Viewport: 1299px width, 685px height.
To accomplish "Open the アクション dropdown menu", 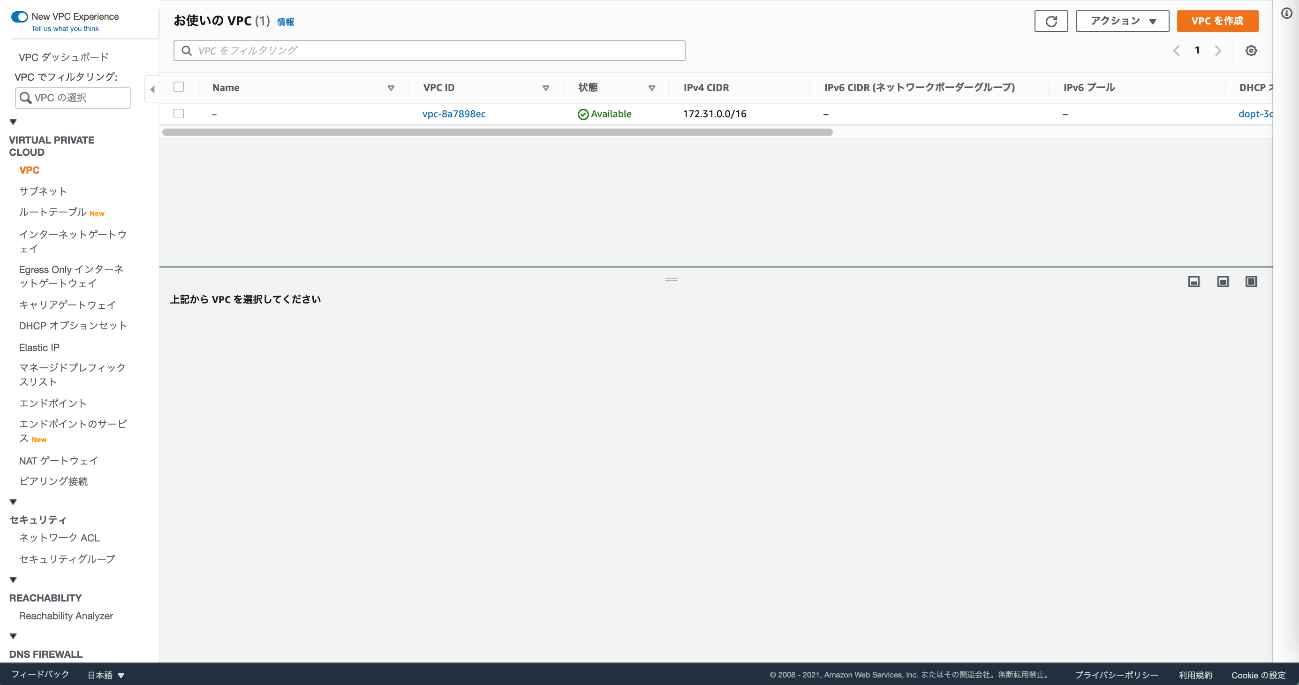I will [x=1122, y=21].
